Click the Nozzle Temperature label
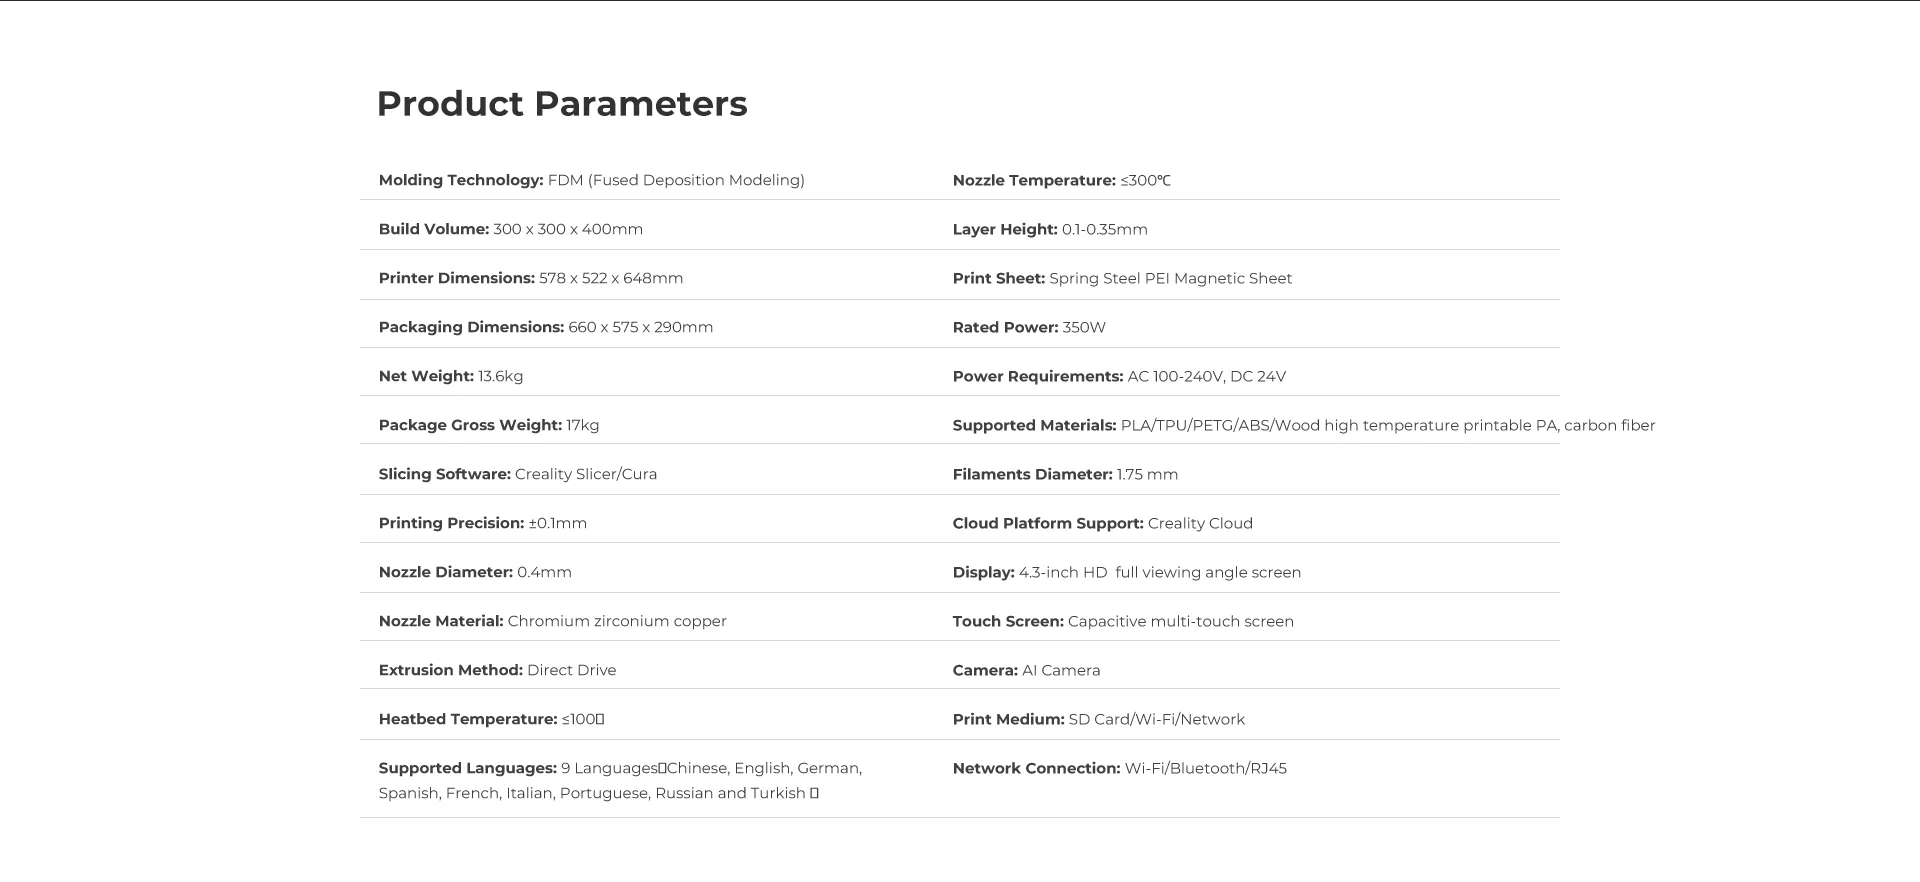 (1033, 180)
